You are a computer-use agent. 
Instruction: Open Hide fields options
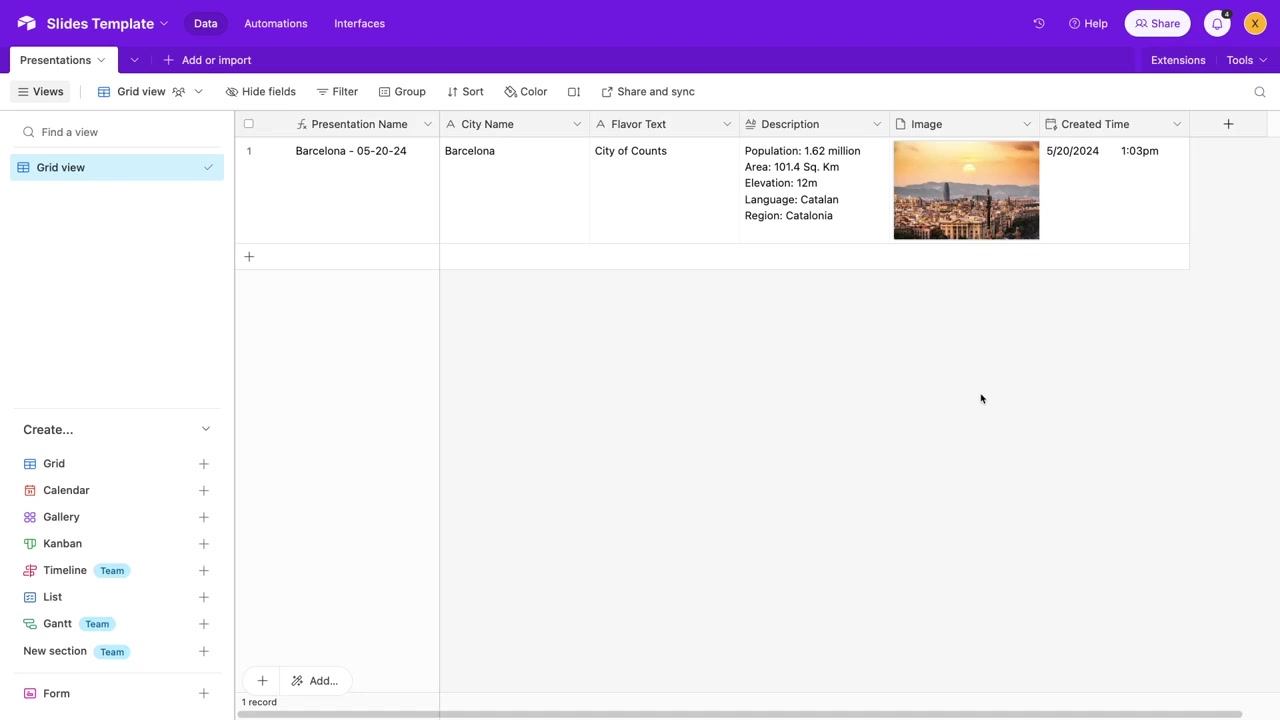[x=261, y=92]
